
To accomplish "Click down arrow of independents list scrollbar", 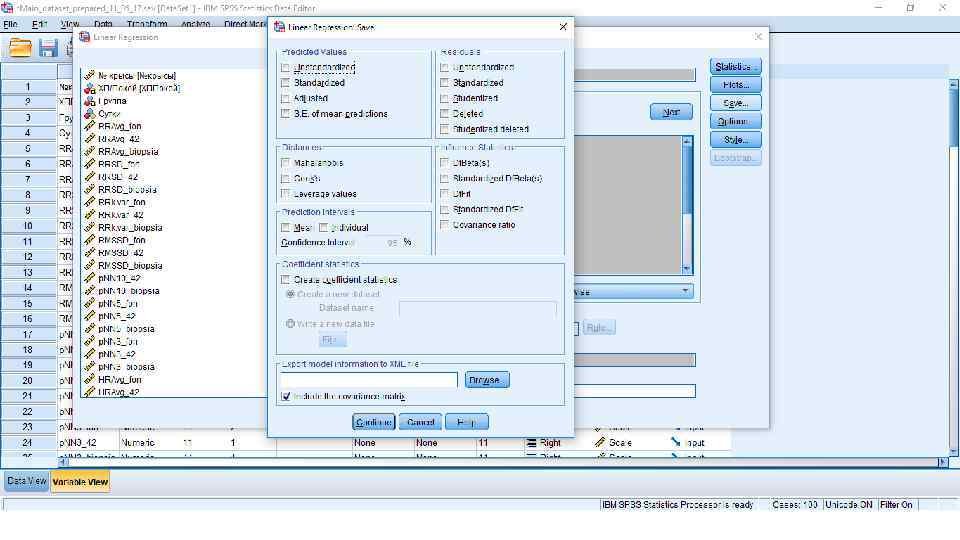I will [x=686, y=268].
